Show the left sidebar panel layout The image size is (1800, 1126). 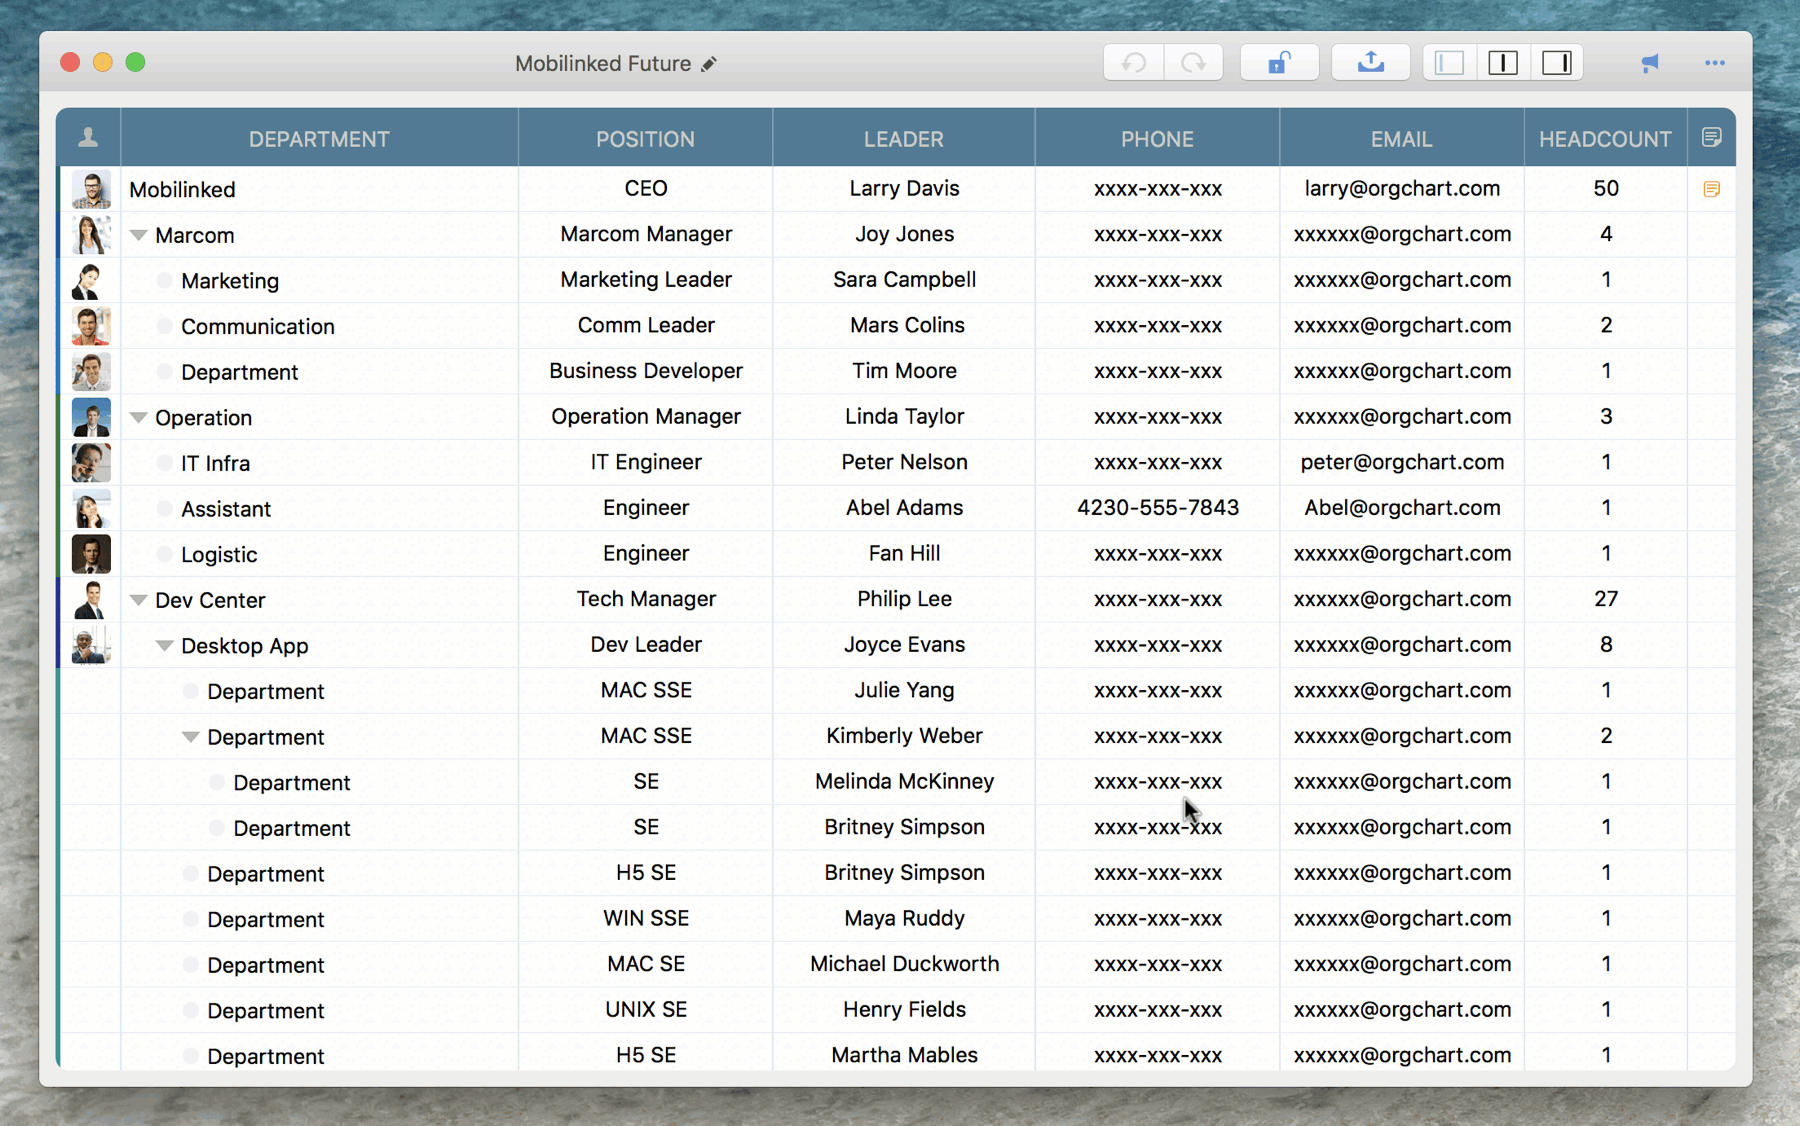pyautogui.click(x=1449, y=63)
